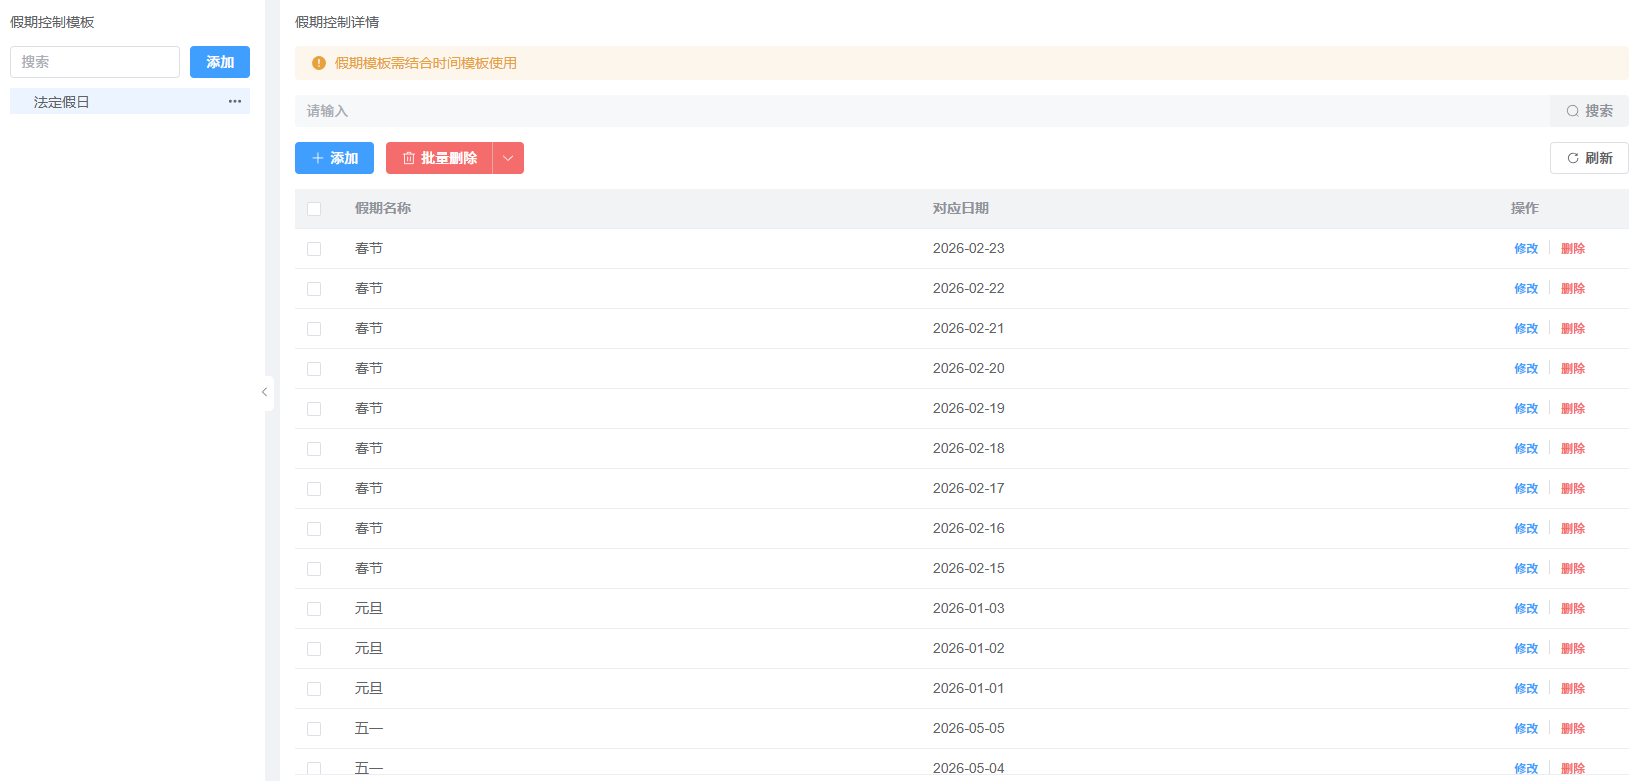Click the 刷新 refresh button
The image size is (1640, 781).
[1589, 158]
